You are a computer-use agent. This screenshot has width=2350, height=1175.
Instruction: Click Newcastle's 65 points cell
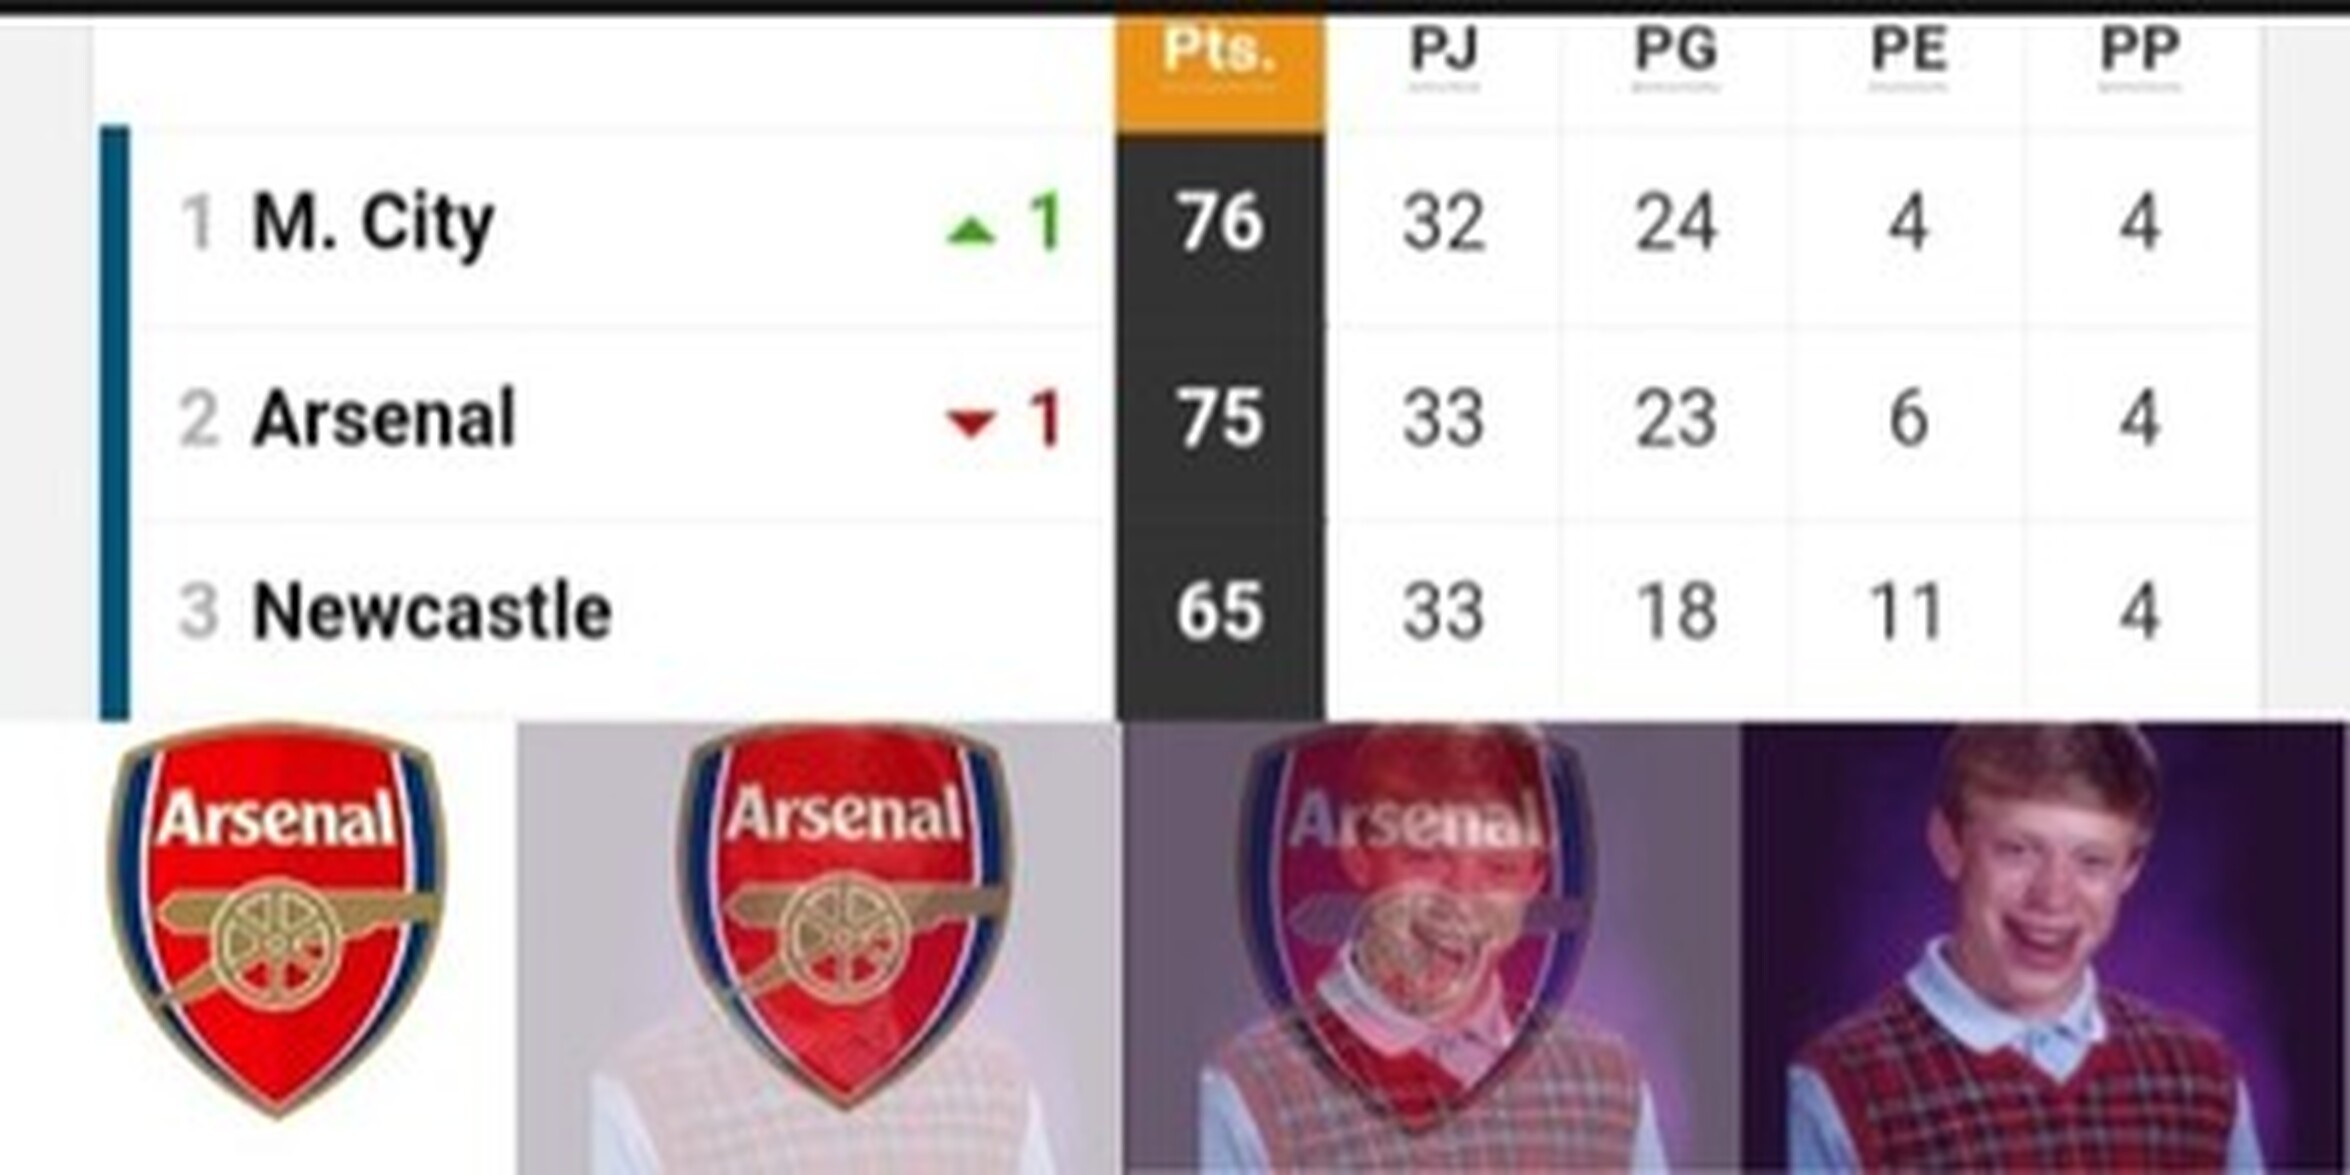point(1220,611)
